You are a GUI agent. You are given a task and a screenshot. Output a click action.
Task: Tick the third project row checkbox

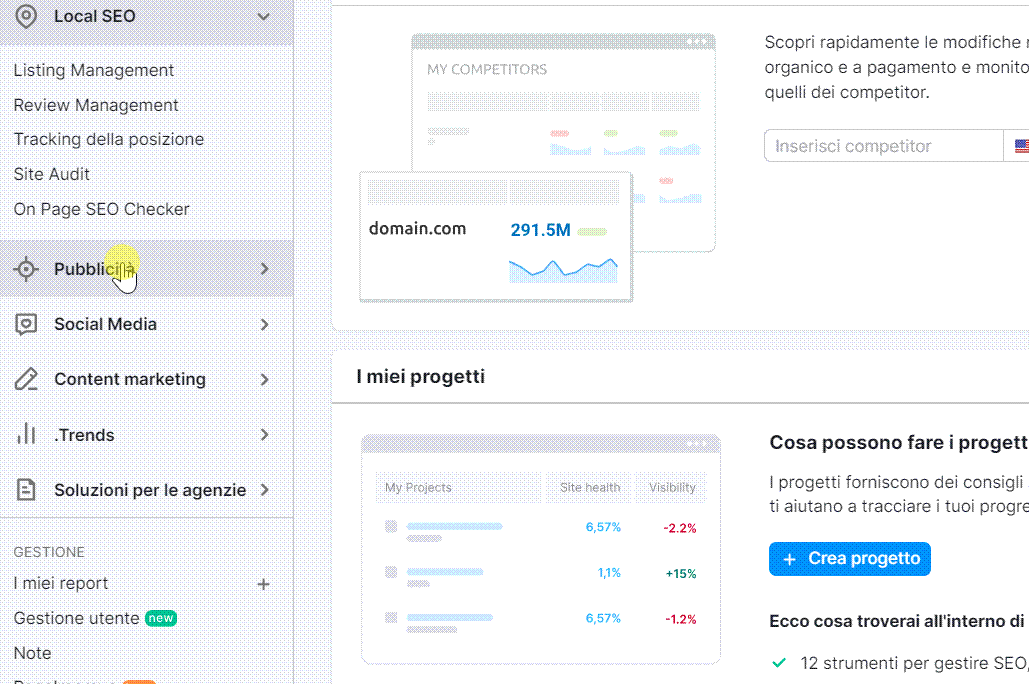[x=389, y=619]
